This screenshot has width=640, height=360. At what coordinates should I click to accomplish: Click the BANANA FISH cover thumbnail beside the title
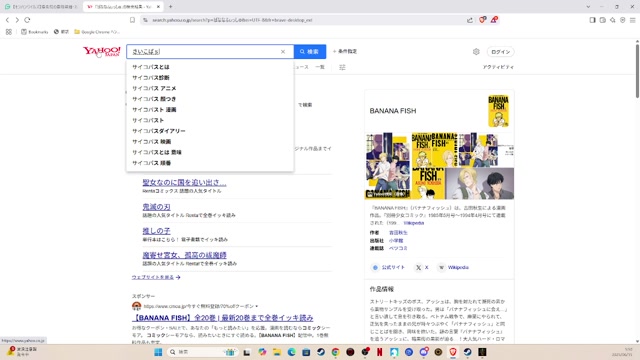click(498, 111)
